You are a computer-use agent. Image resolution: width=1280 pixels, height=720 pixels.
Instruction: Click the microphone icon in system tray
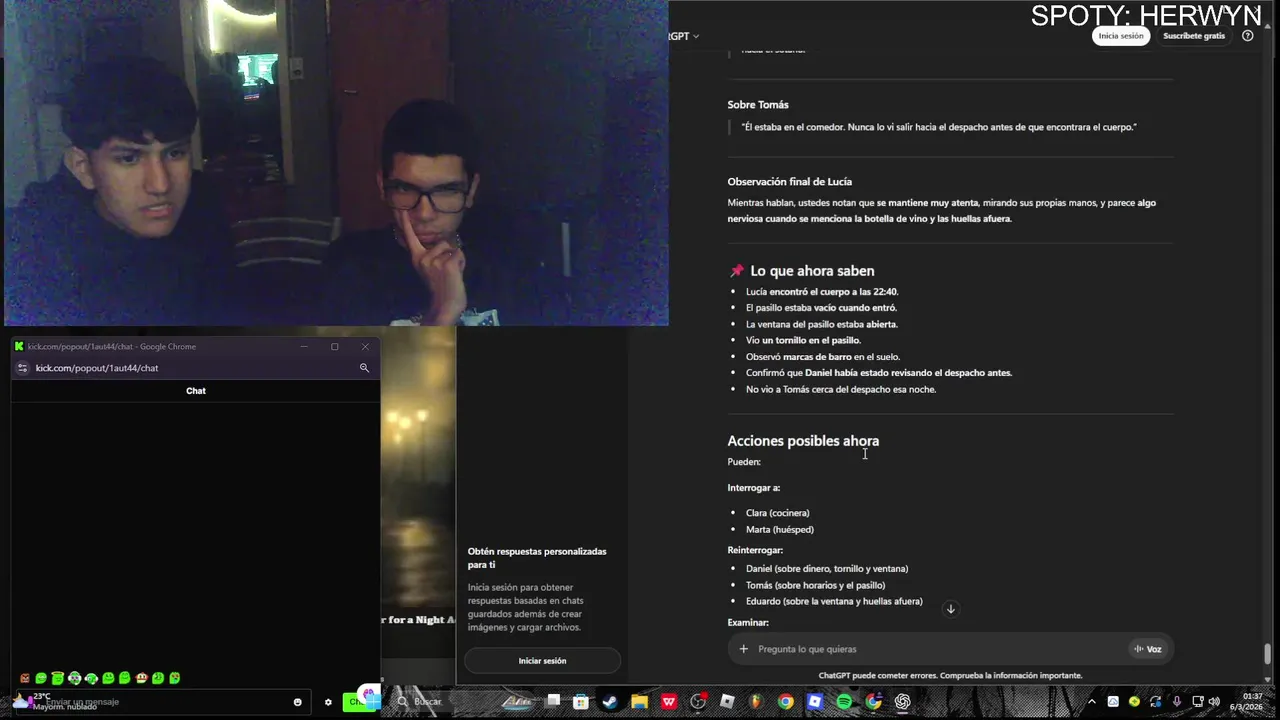pyautogui.click(x=1176, y=702)
